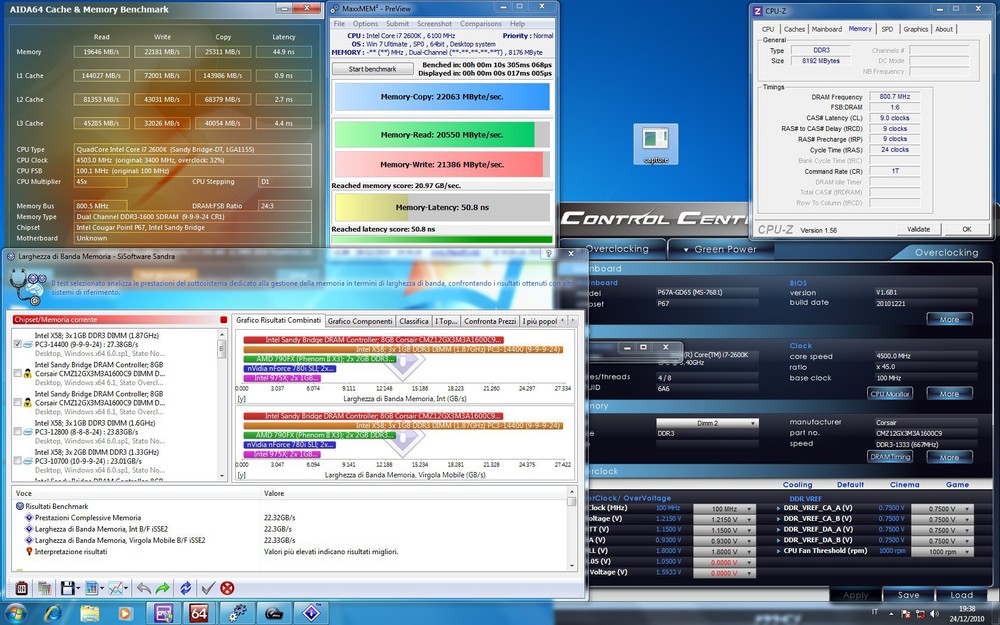Click the Sandra save results disk icon
Viewport: 1000px width, 625px height.
pos(67,588)
